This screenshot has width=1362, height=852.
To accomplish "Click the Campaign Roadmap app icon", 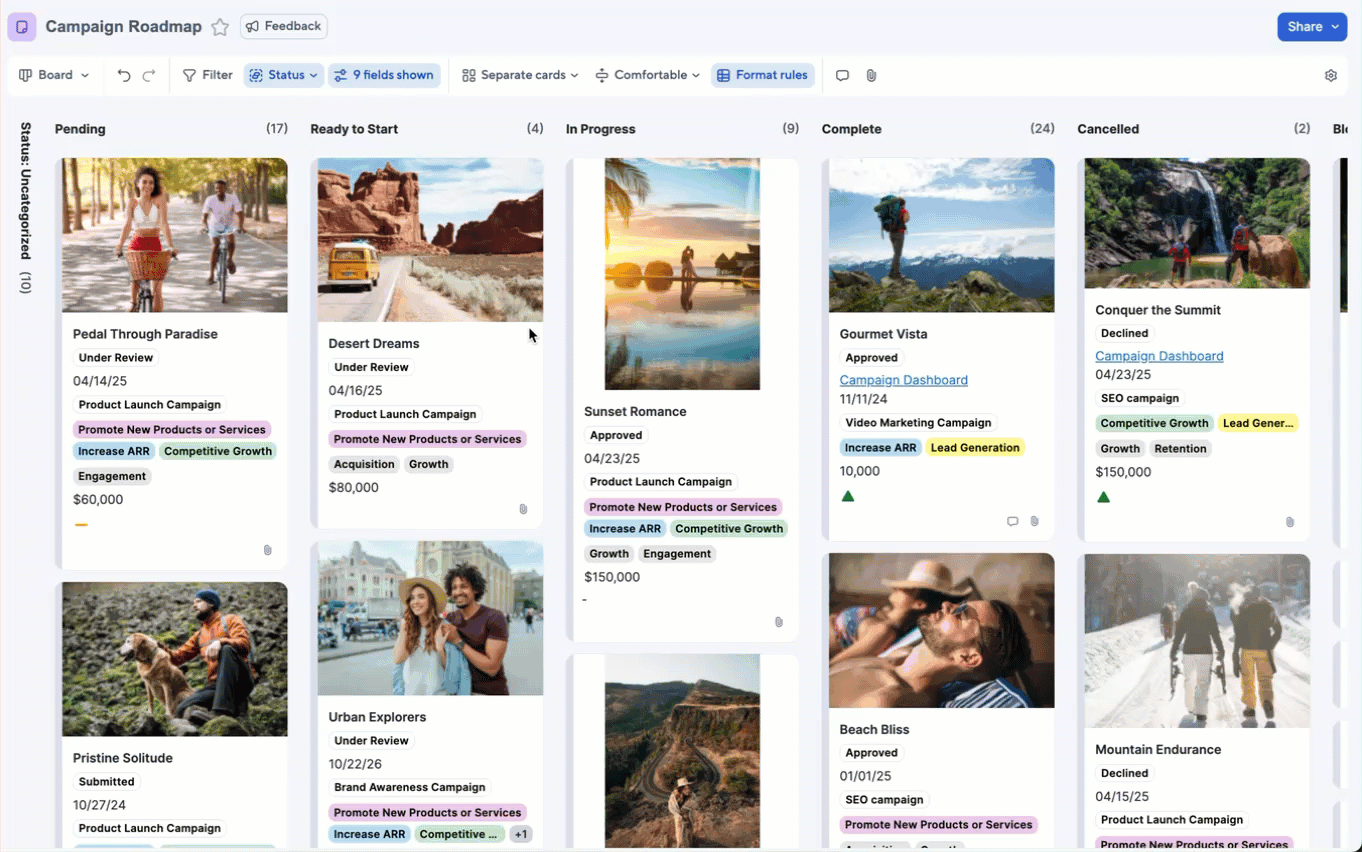I will 22,27.
